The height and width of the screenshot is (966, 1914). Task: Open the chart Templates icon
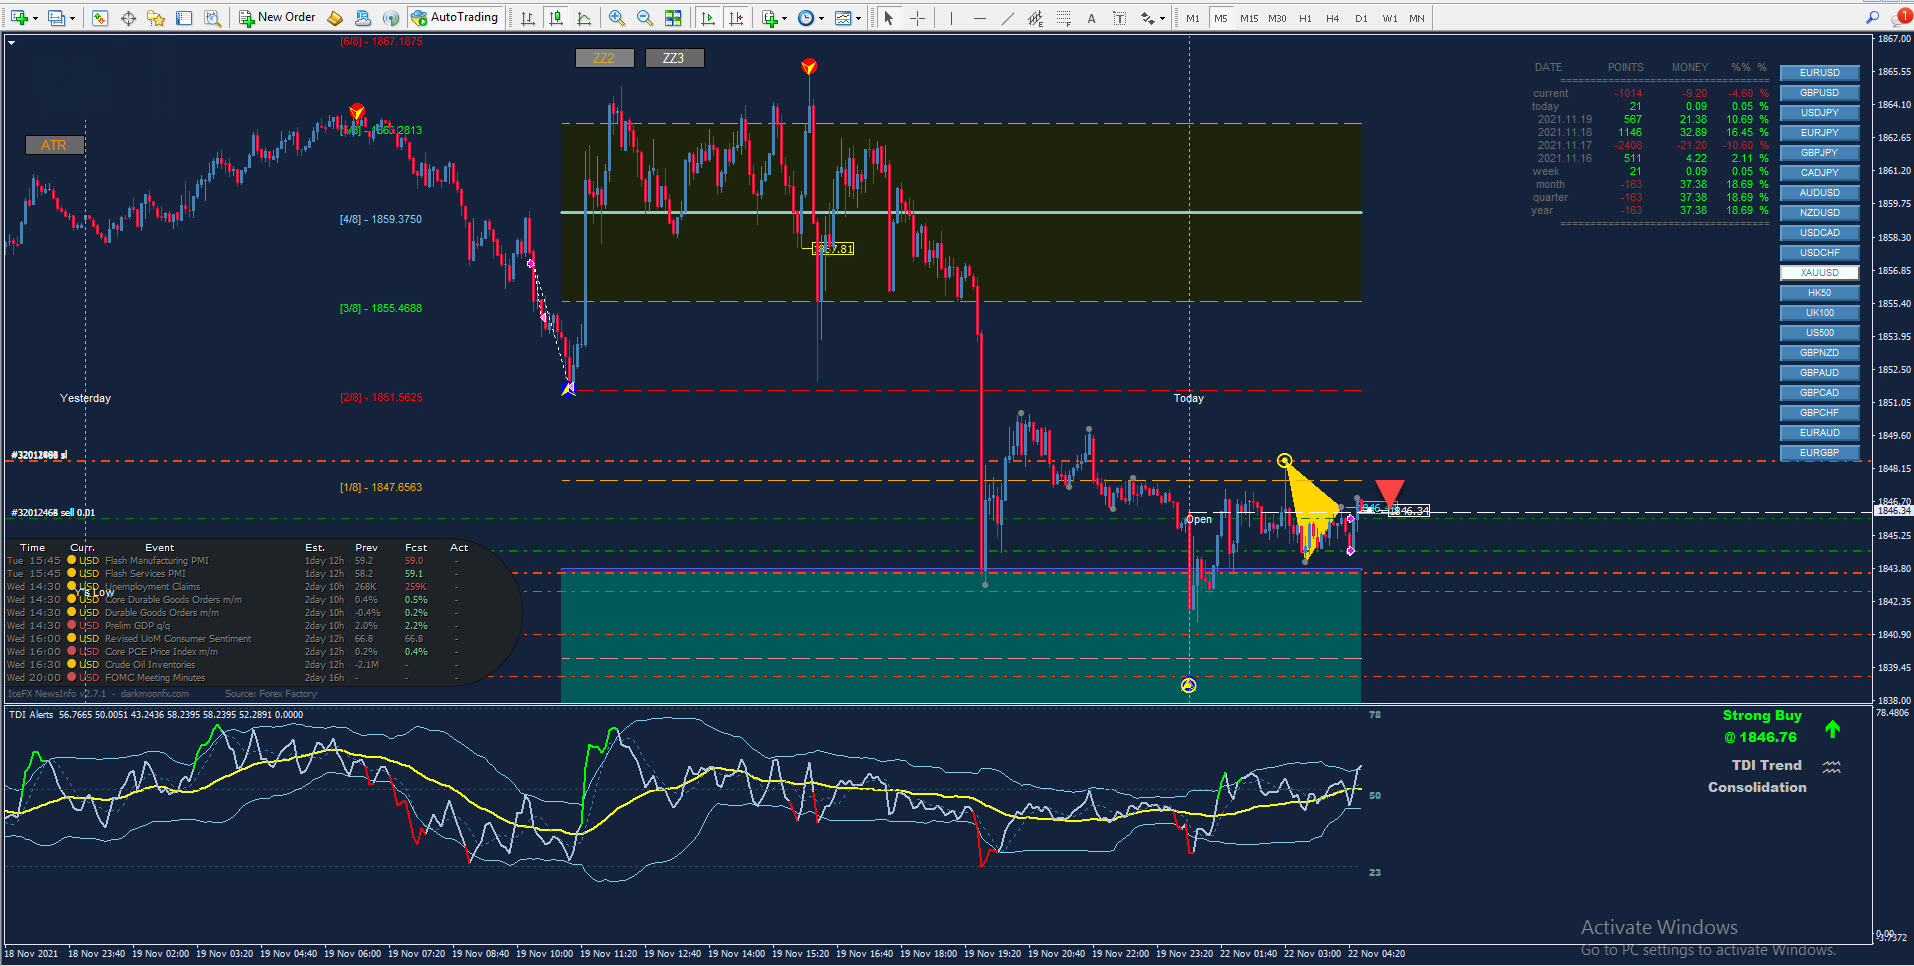point(843,18)
